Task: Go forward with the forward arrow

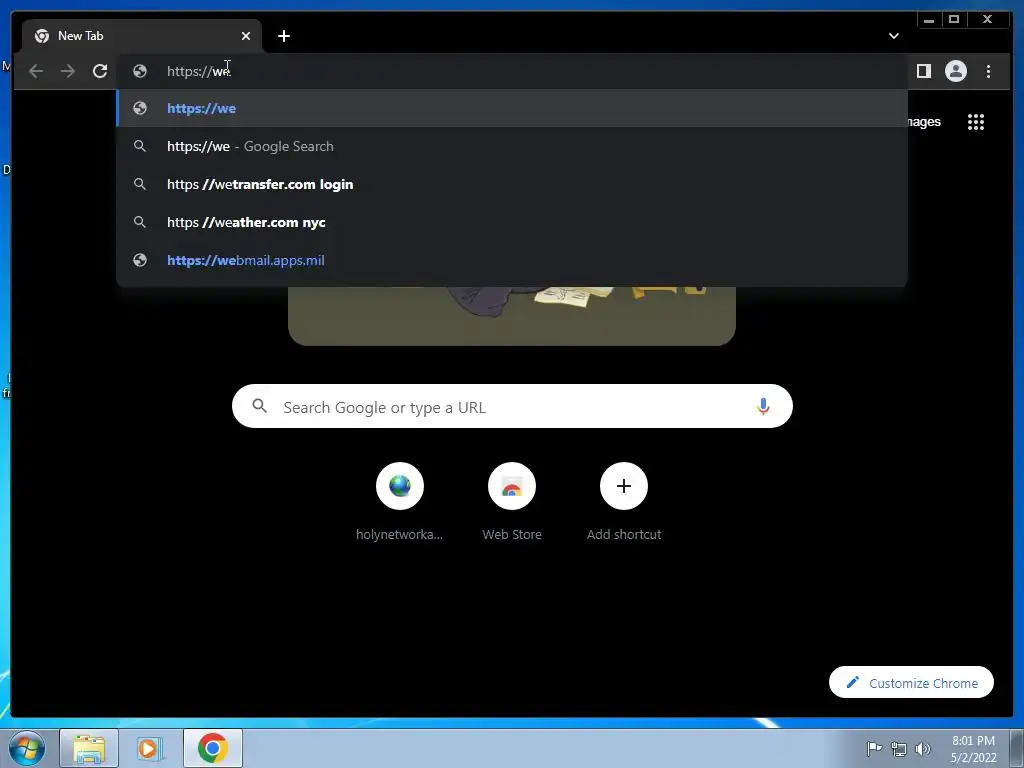Action: [x=67, y=71]
